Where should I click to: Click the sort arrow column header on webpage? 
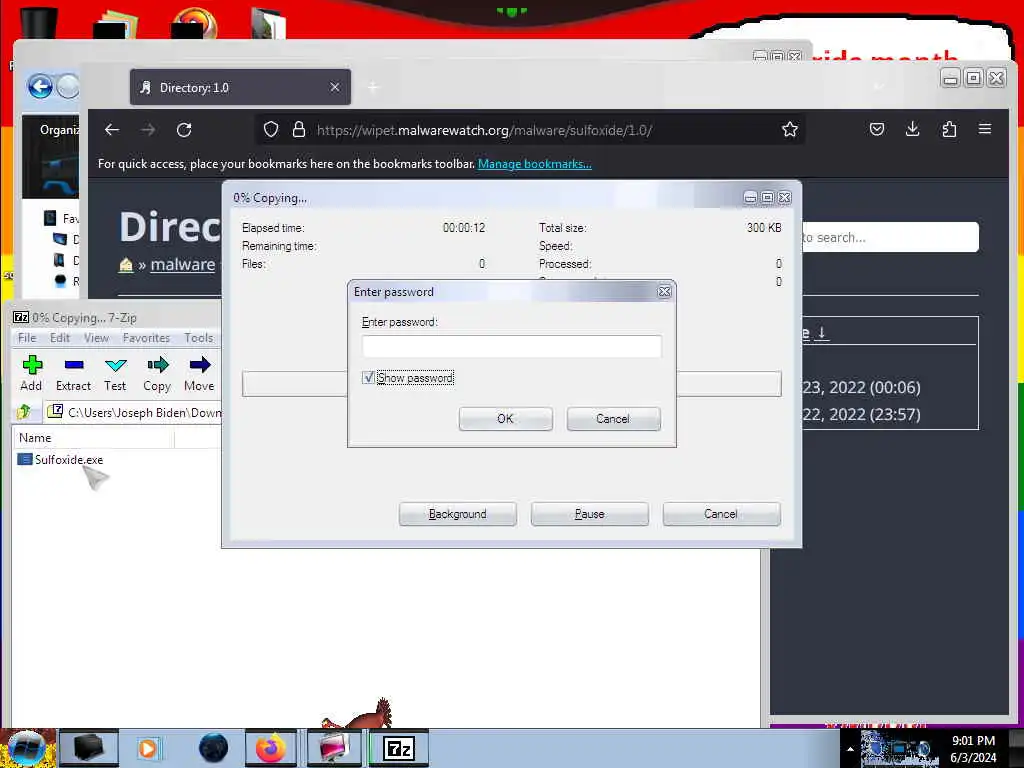pos(822,333)
